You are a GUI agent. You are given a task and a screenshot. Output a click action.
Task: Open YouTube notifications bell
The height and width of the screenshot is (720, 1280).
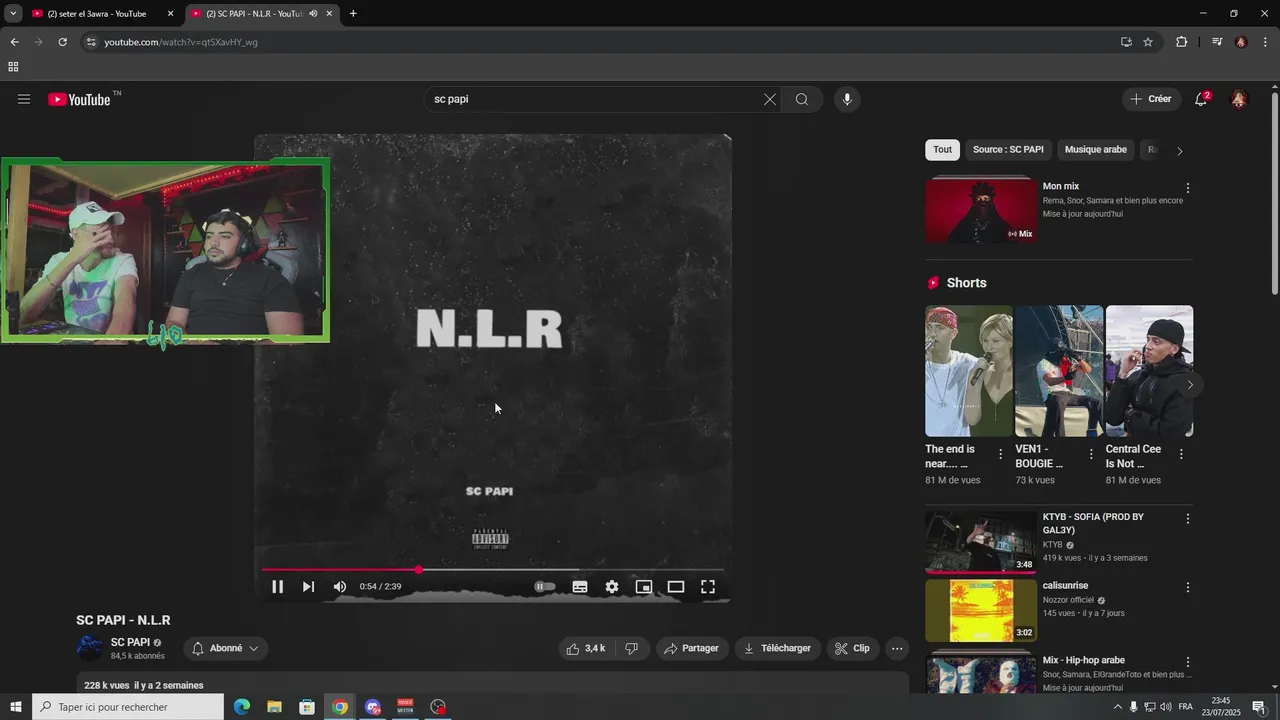coord(1201,99)
